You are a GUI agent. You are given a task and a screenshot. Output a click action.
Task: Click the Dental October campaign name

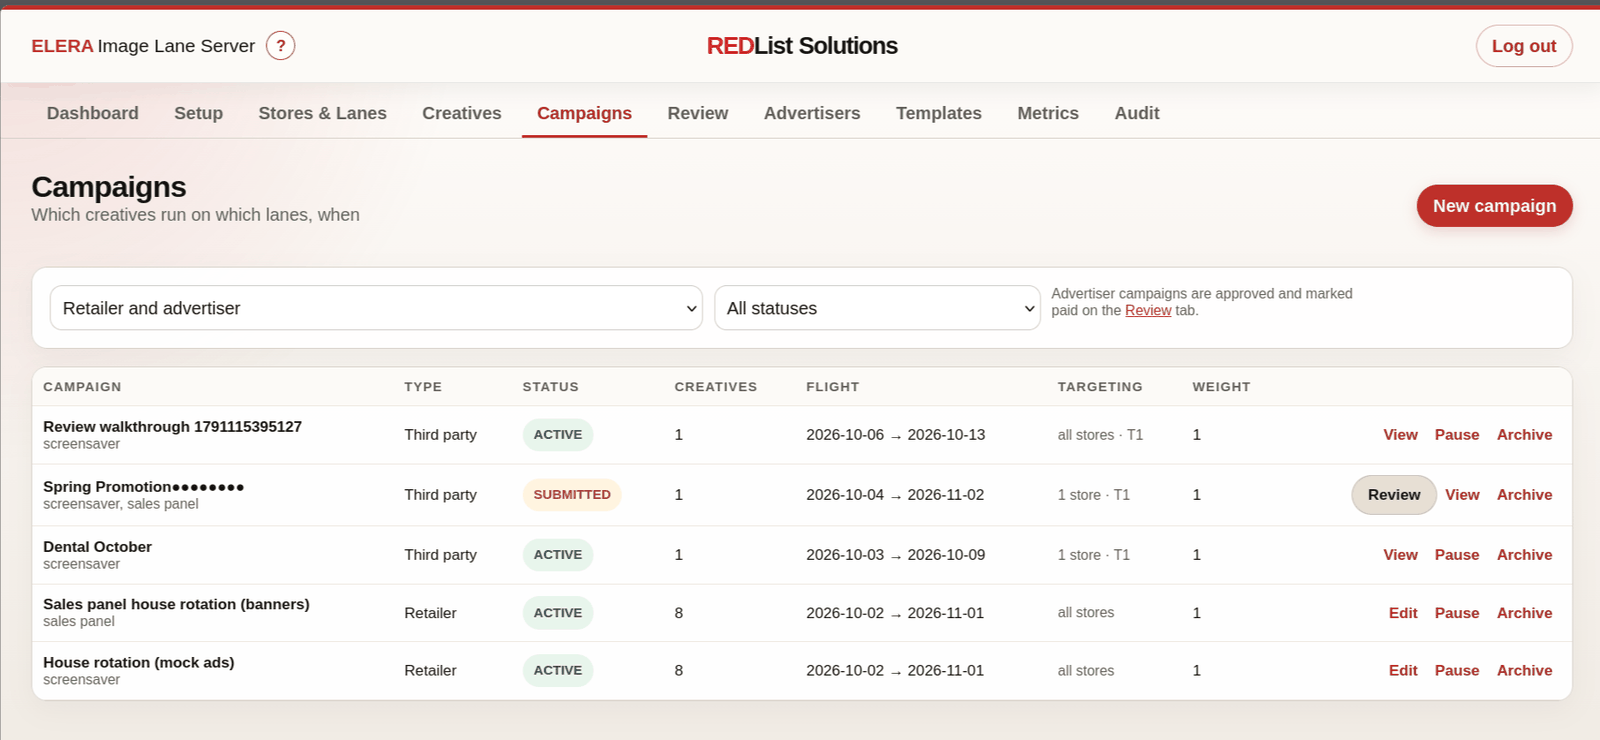(x=97, y=547)
